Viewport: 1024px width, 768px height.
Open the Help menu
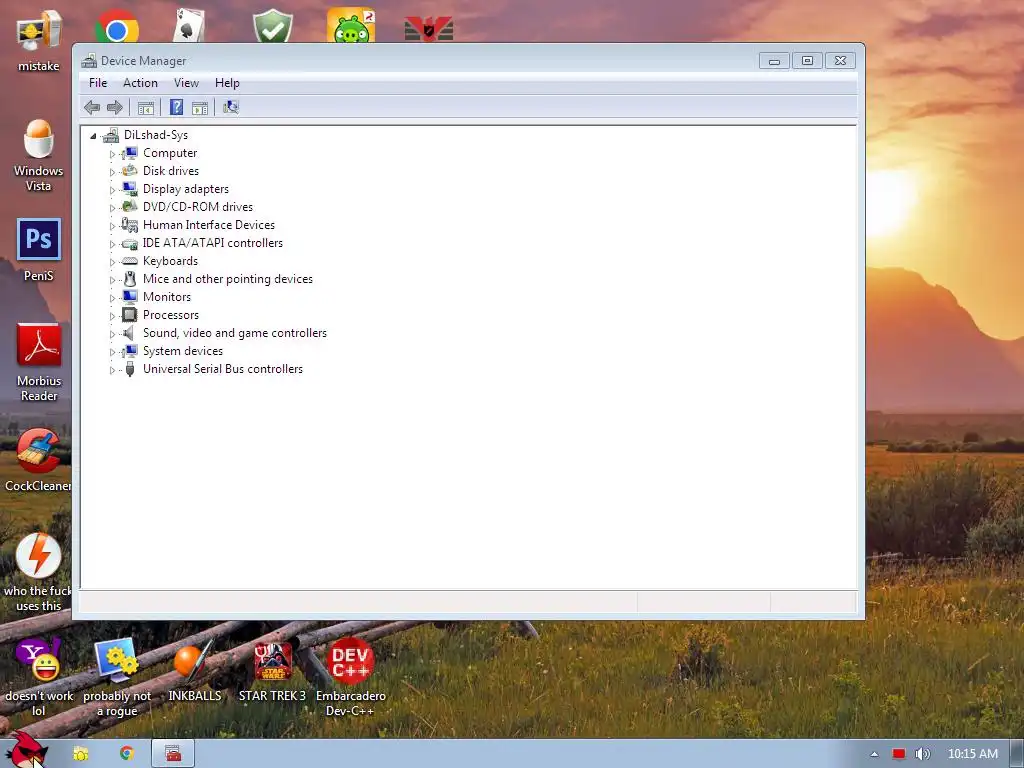click(x=227, y=83)
